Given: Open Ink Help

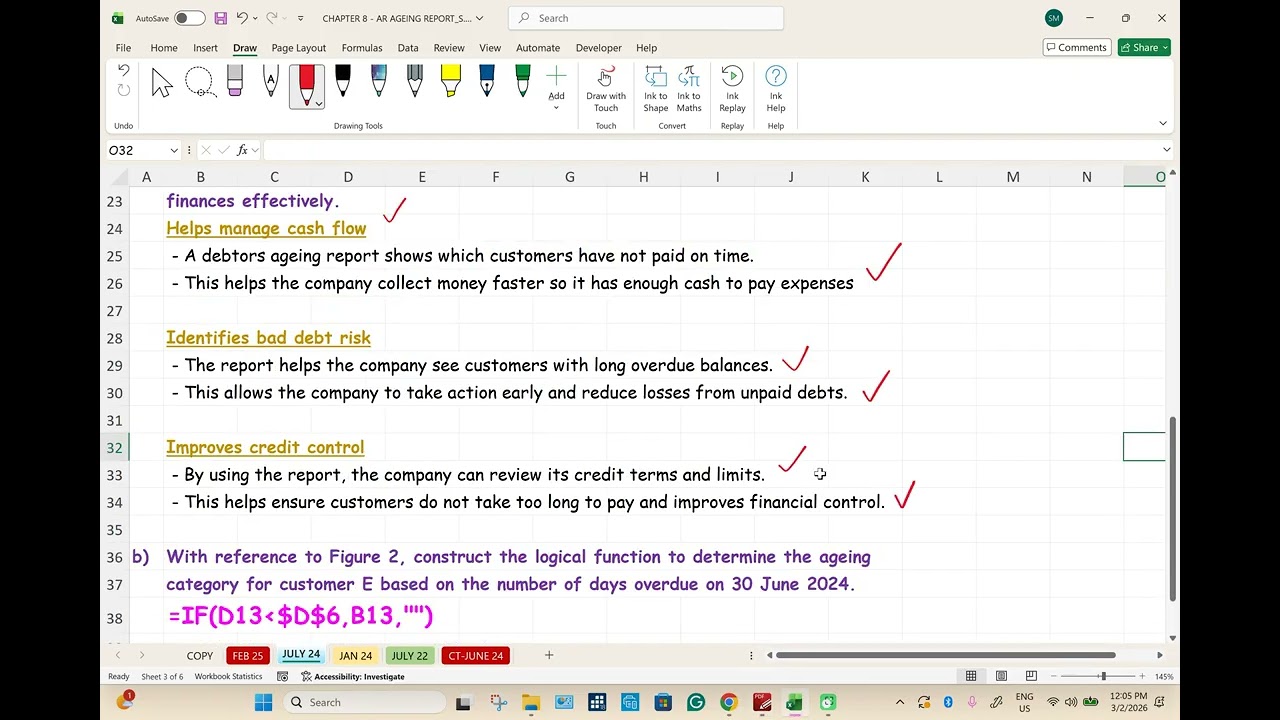Looking at the screenshot, I should 776,90.
